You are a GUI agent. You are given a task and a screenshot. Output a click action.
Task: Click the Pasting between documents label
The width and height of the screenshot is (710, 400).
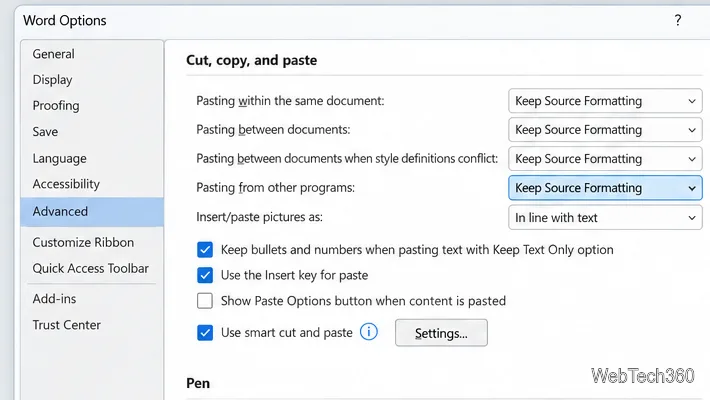tap(273, 130)
